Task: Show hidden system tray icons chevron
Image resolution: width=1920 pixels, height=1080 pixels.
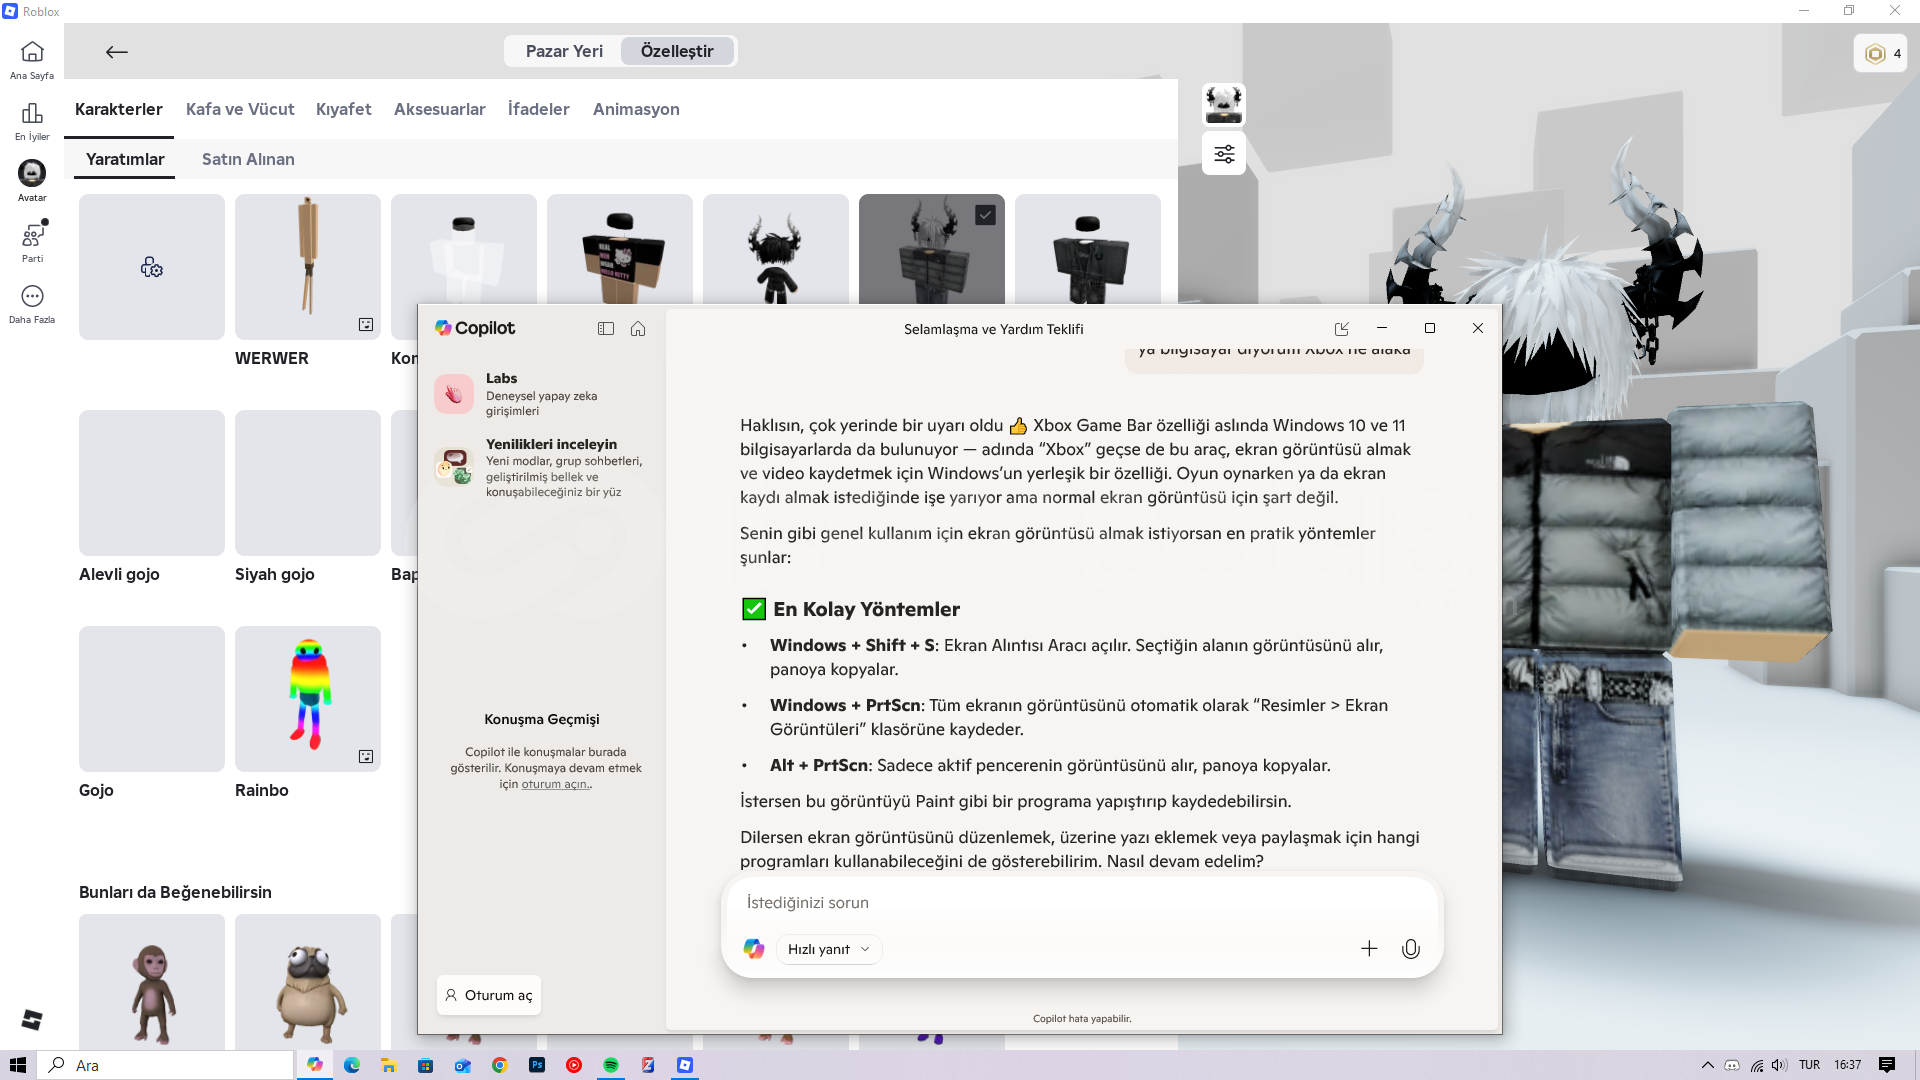Action: (x=1707, y=1065)
